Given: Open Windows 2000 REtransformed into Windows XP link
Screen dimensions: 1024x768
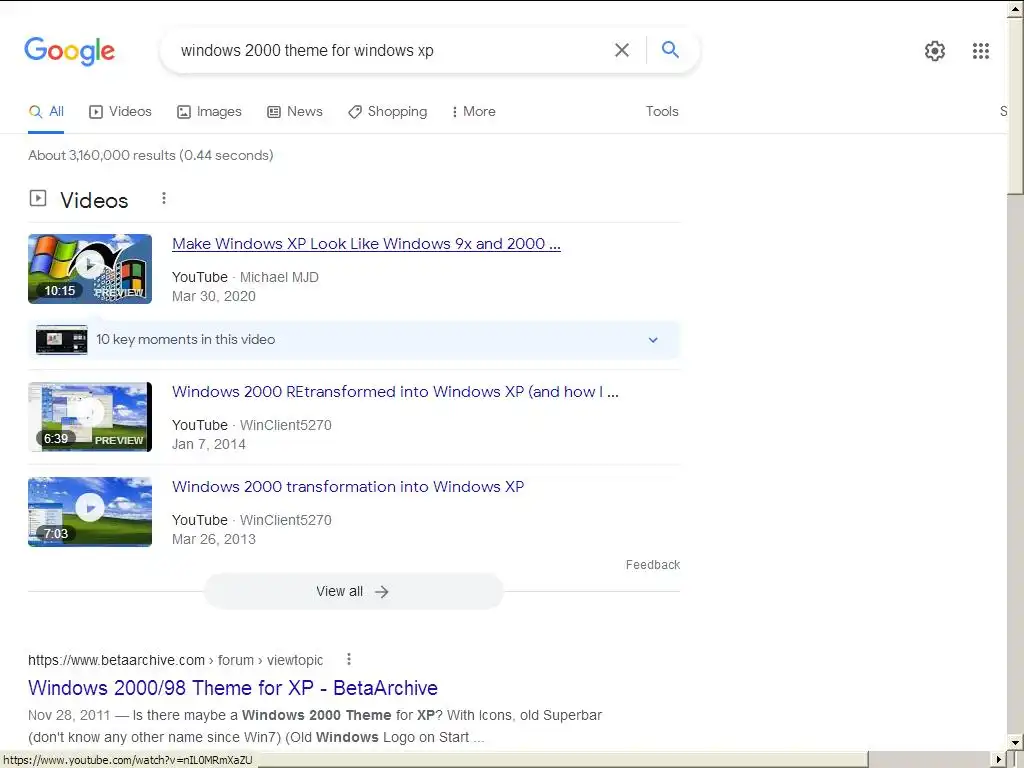Looking at the screenshot, I should pos(395,392).
